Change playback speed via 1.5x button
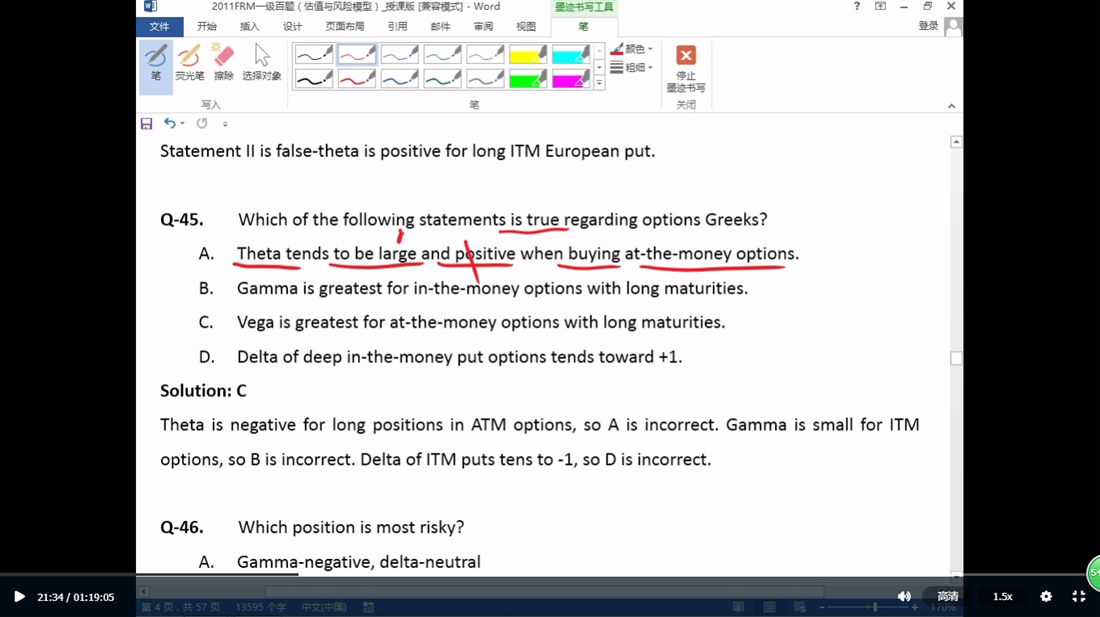 (x=1002, y=596)
